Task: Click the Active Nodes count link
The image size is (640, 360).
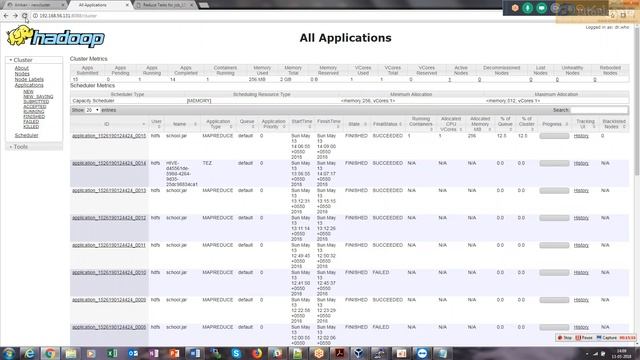Action: 449,80
